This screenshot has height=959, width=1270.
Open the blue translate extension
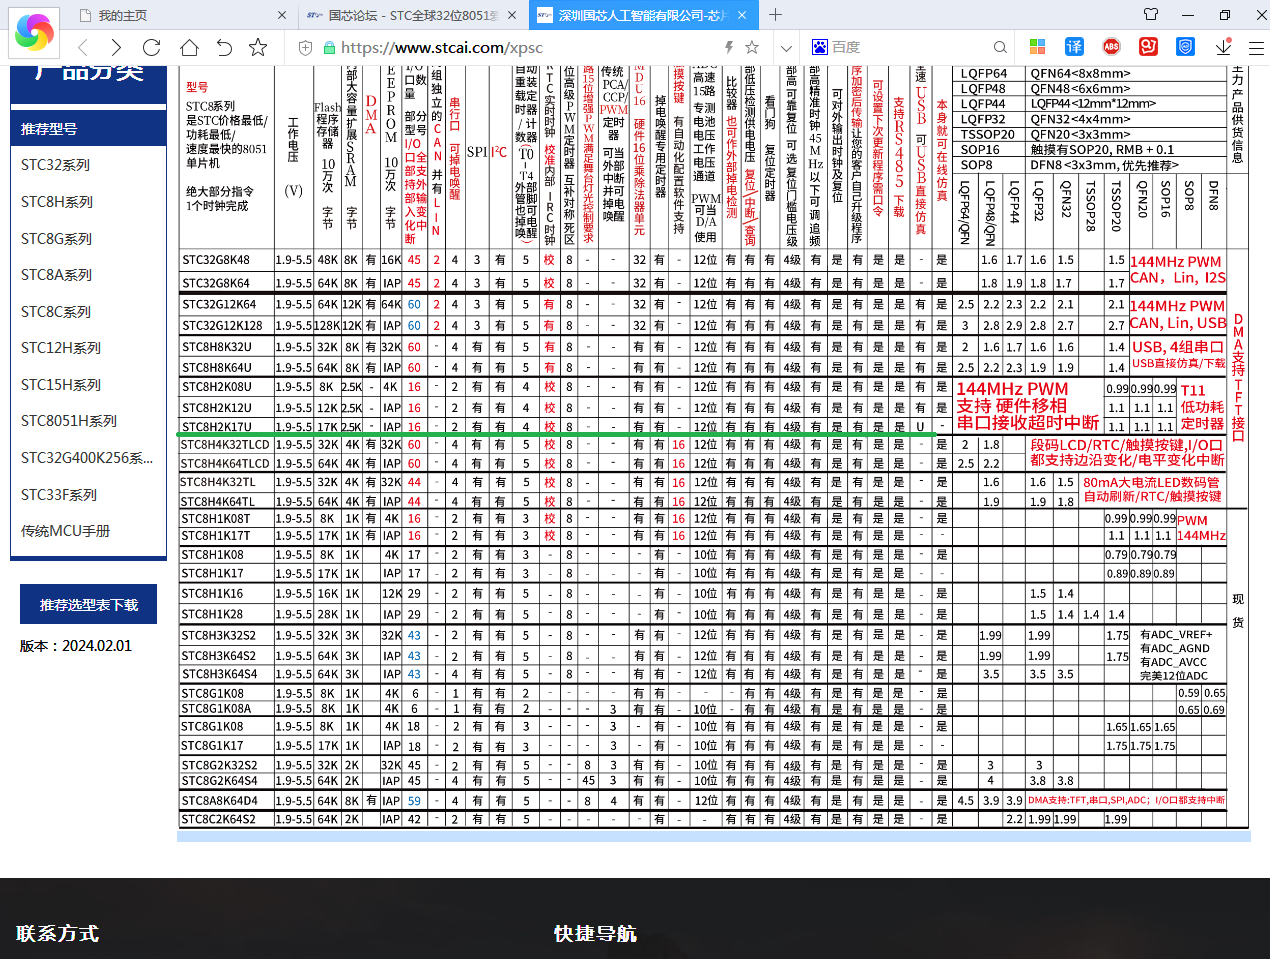point(1074,47)
